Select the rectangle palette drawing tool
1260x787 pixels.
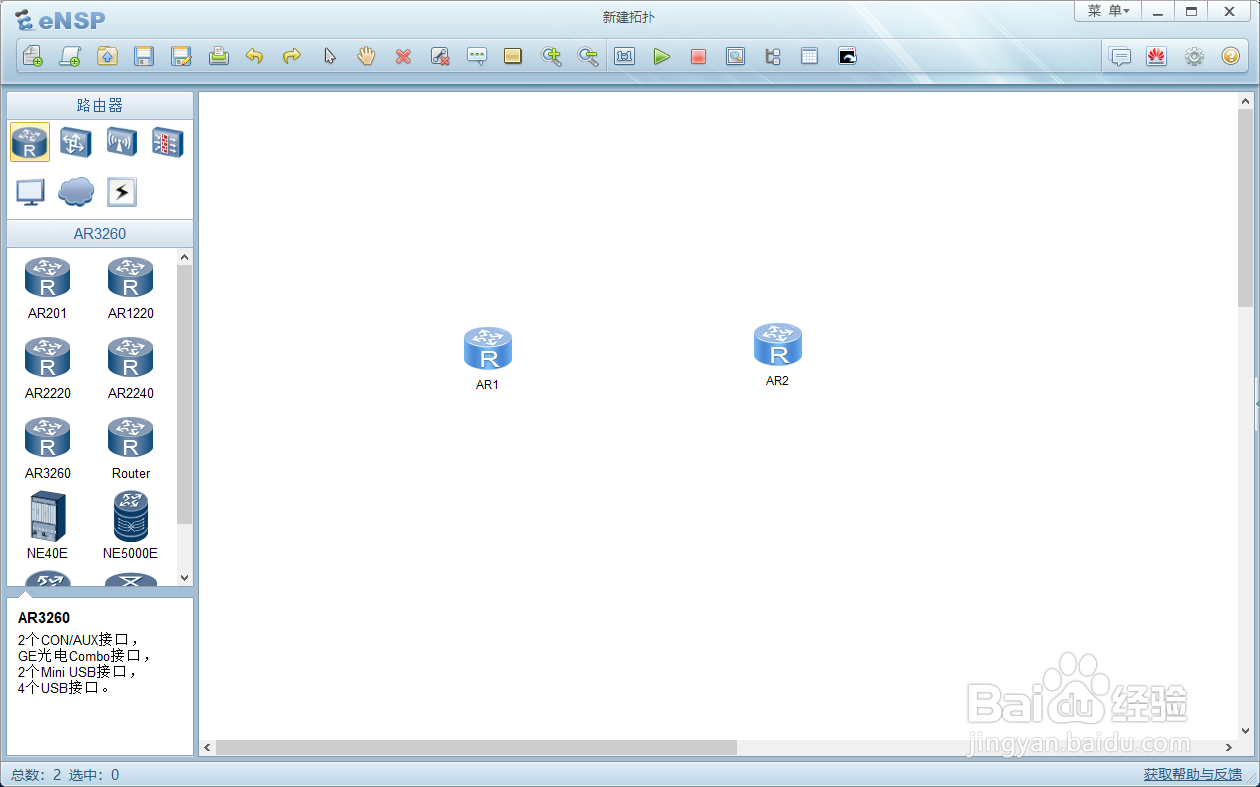pos(513,57)
